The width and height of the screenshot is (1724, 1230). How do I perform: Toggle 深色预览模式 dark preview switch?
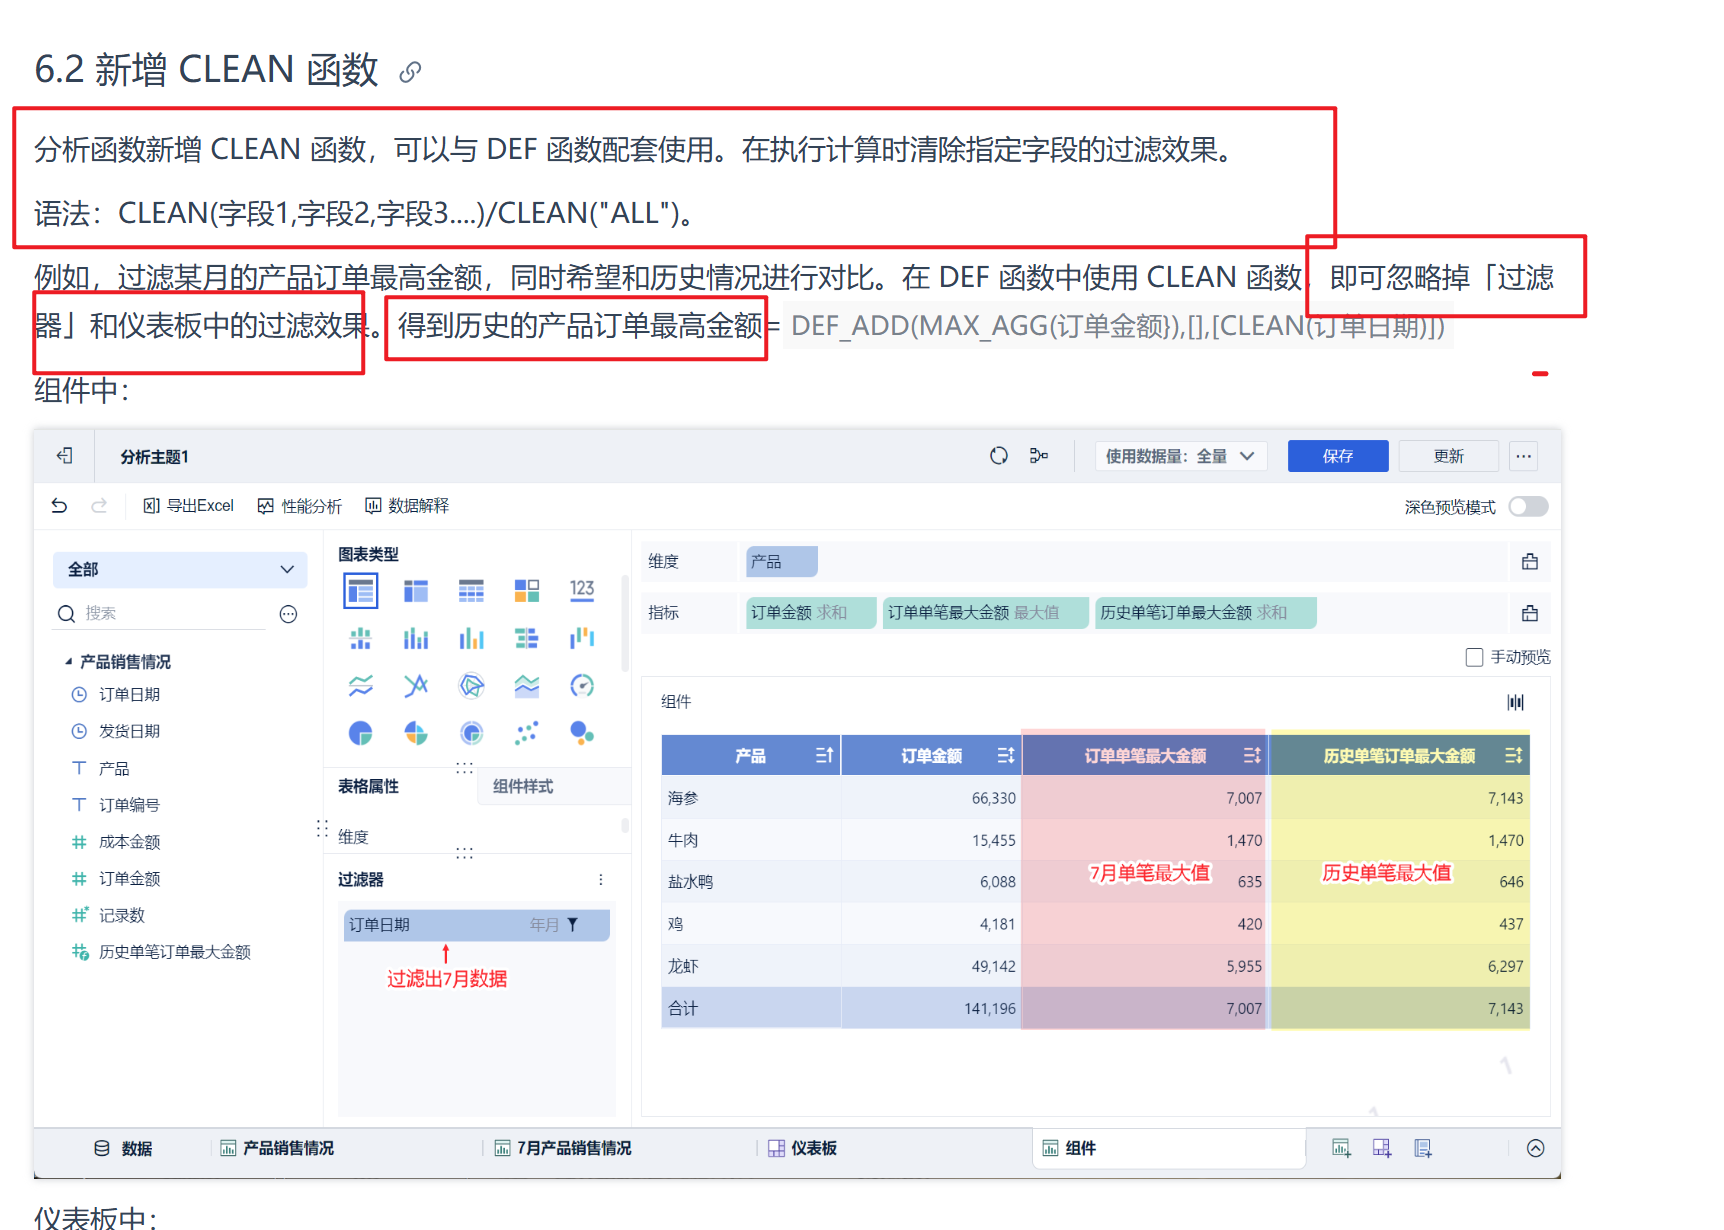[x=1528, y=507]
